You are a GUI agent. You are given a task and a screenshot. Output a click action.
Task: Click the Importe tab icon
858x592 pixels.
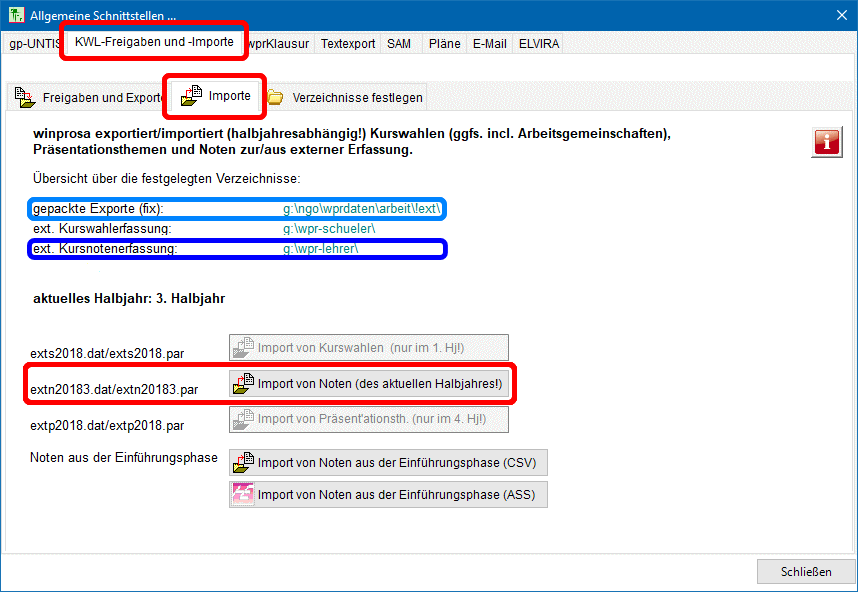(192, 96)
